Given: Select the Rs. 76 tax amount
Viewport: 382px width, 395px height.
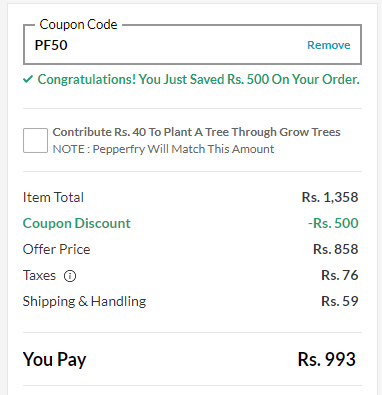Looking at the screenshot, I should (x=340, y=275).
